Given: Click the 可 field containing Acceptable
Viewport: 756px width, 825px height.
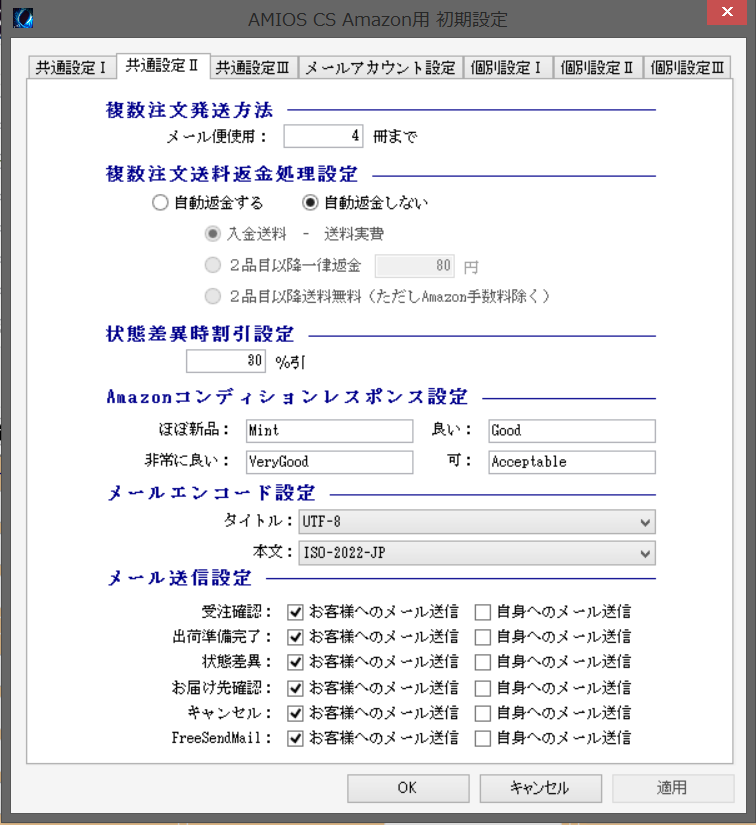Looking at the screenshot, I should click(x=572, y=462).
